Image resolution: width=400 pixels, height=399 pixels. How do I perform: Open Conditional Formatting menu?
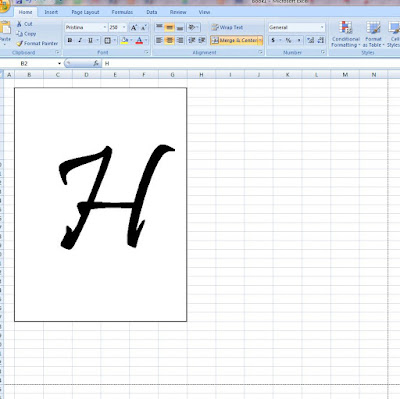click(346, 34)
